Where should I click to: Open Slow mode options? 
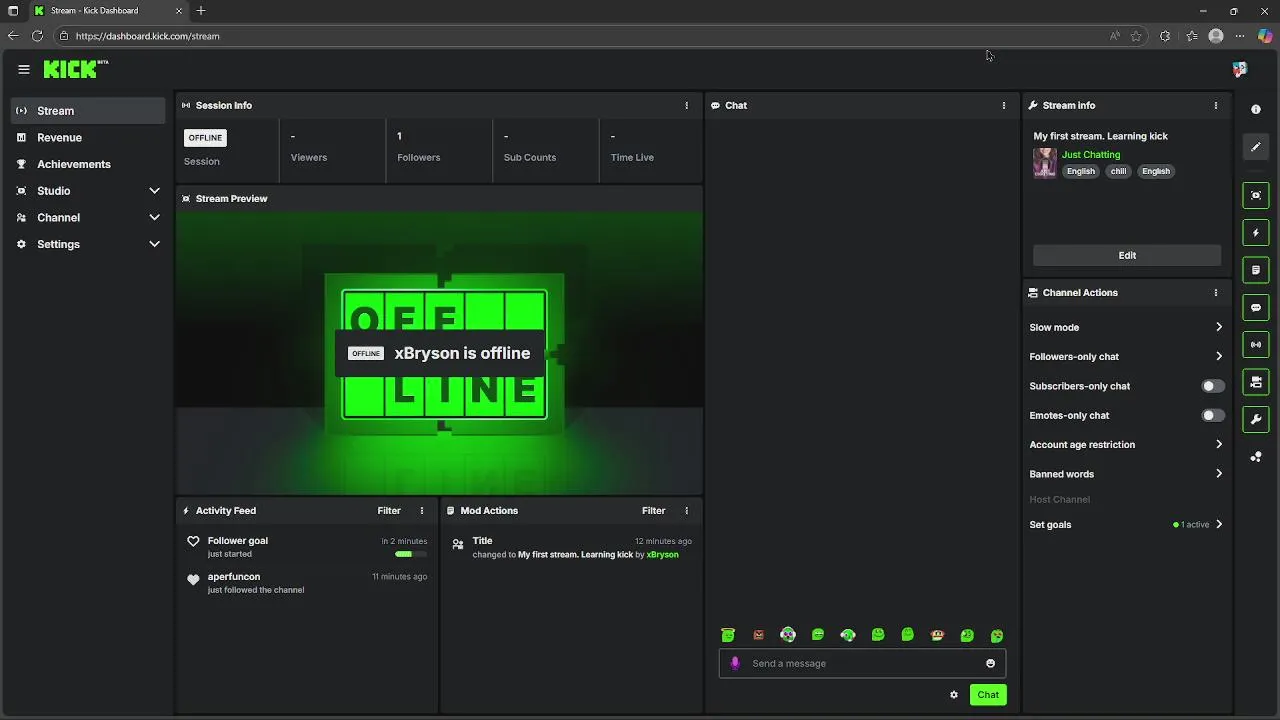[x=1126, y=327]
